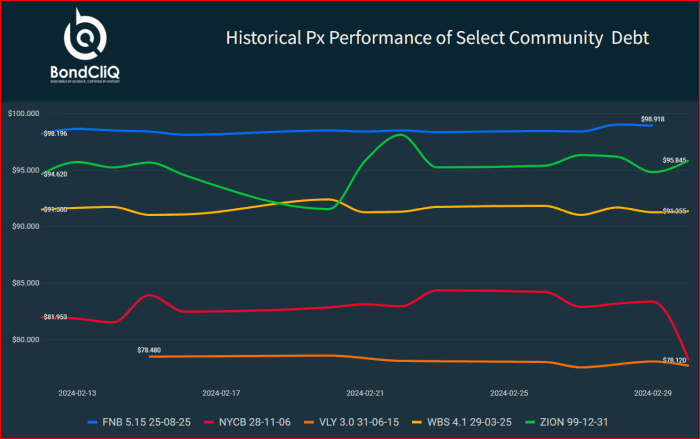The image size is (700, 439).
Task: Click the $91.355 end label
Action: (x=674, y=211)
